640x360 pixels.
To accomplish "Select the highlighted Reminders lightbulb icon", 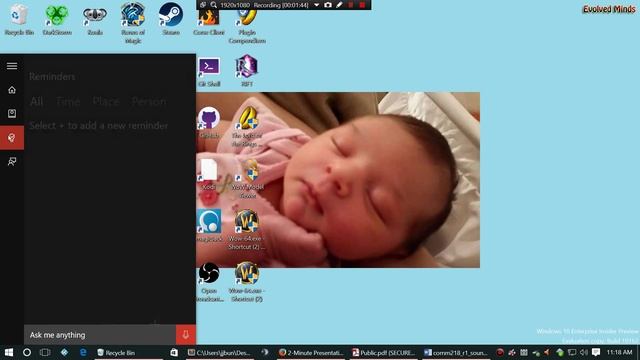I will tap(12, 138).
